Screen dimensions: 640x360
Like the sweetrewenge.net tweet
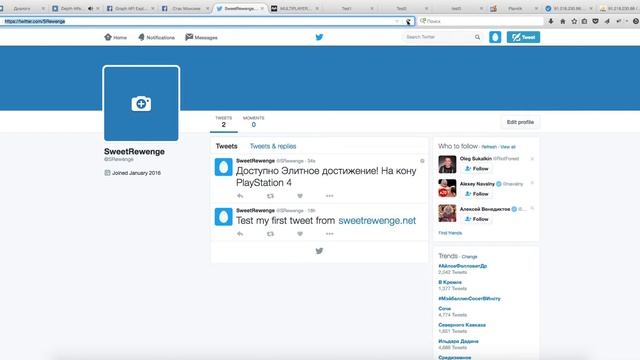point(300,234)
